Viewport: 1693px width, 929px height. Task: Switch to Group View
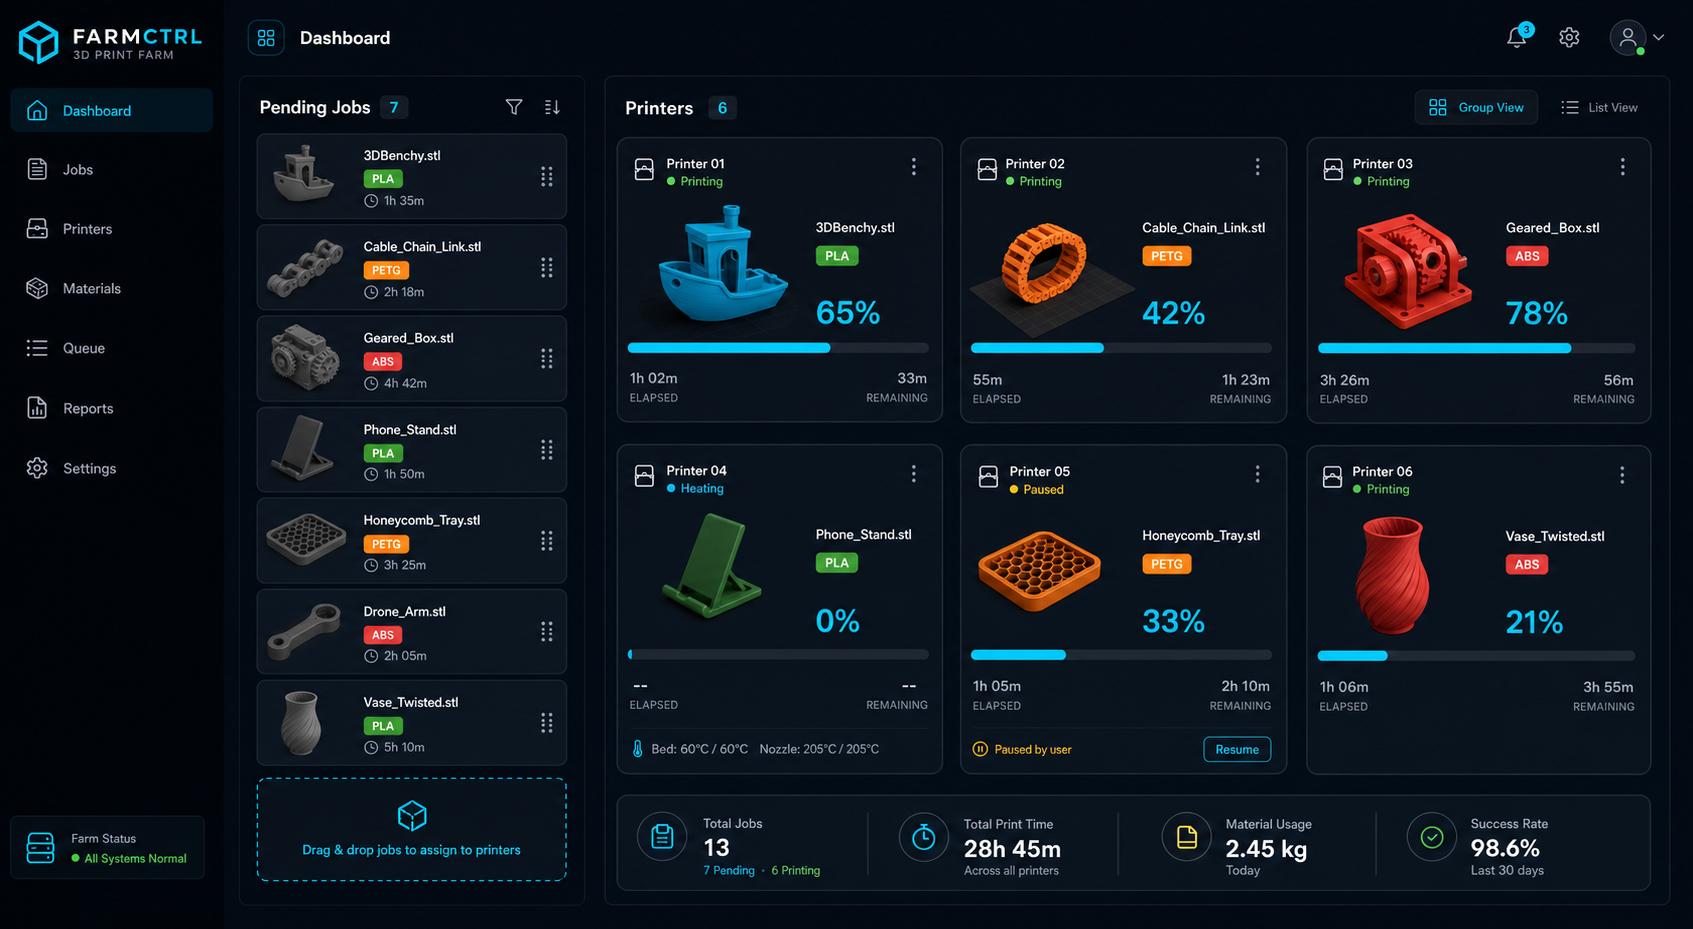pyautogui.click(x=1476, y=107)
